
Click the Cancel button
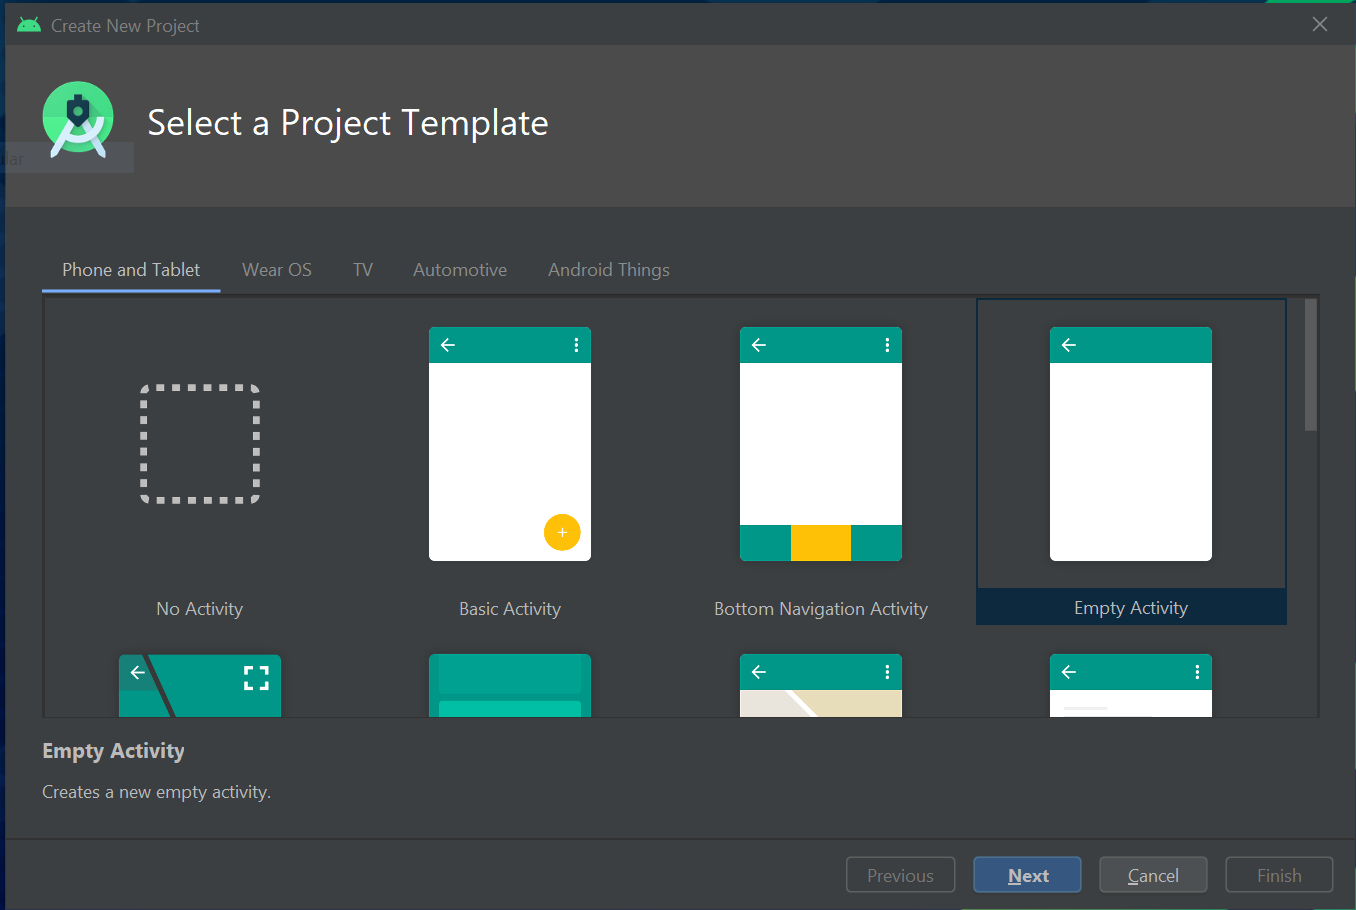[1152, 874]
